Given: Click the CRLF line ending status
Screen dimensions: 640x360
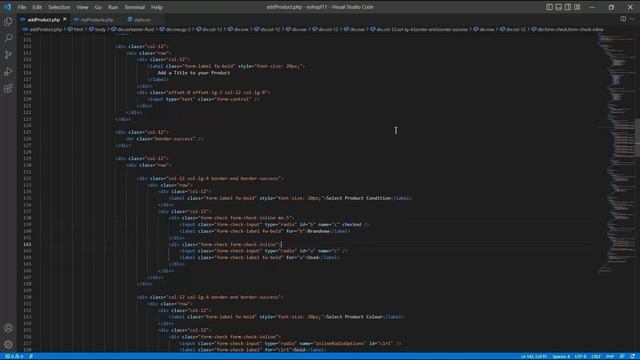Looking at the screenshot, I should pos(596,356).
